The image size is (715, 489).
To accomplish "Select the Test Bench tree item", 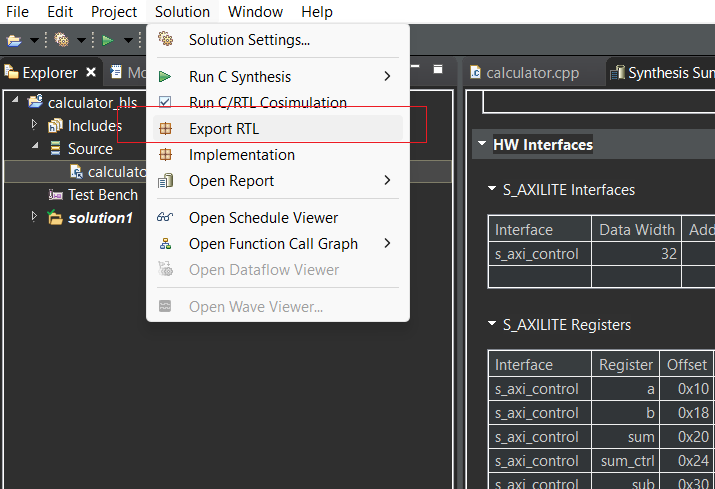I will 103,195.
